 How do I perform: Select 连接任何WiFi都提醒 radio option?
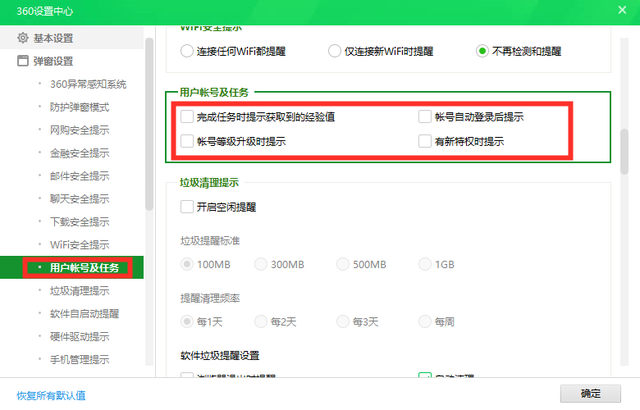[x=187, y=51]
